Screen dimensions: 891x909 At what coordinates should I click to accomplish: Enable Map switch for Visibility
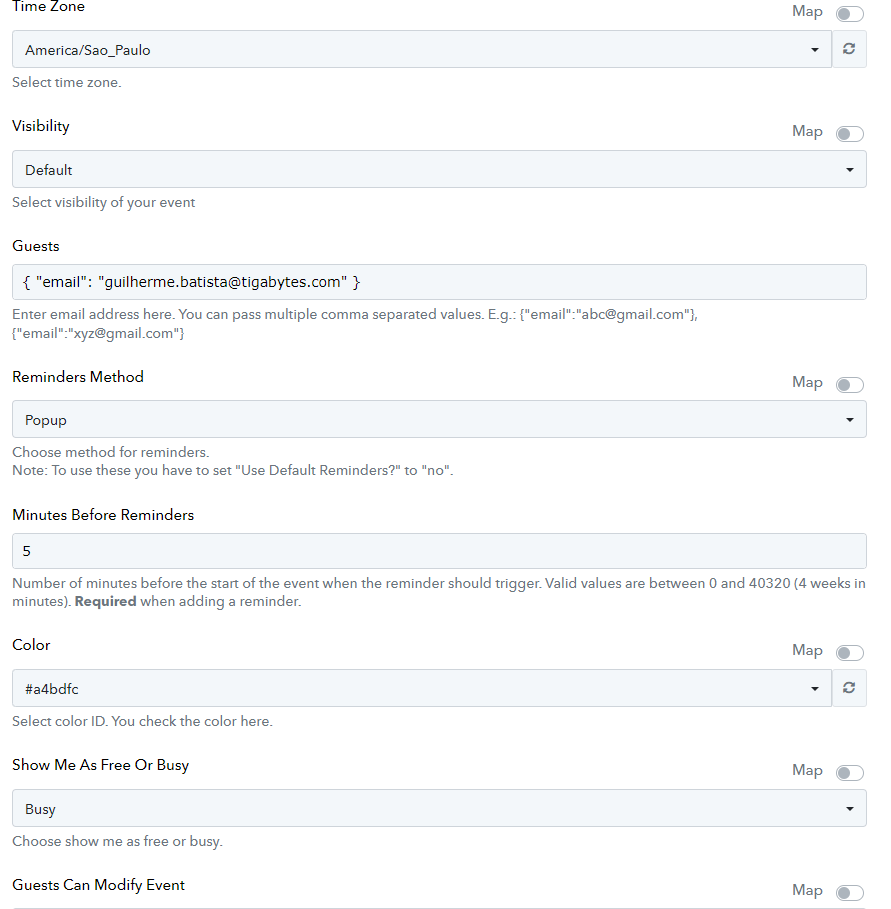coord(850,134)
